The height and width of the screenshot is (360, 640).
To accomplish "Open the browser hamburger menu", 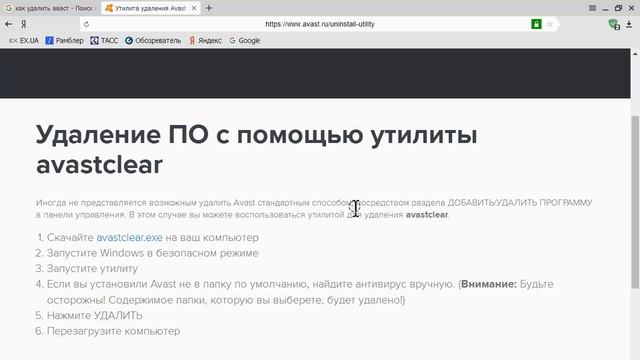I will tap(592, 8).
